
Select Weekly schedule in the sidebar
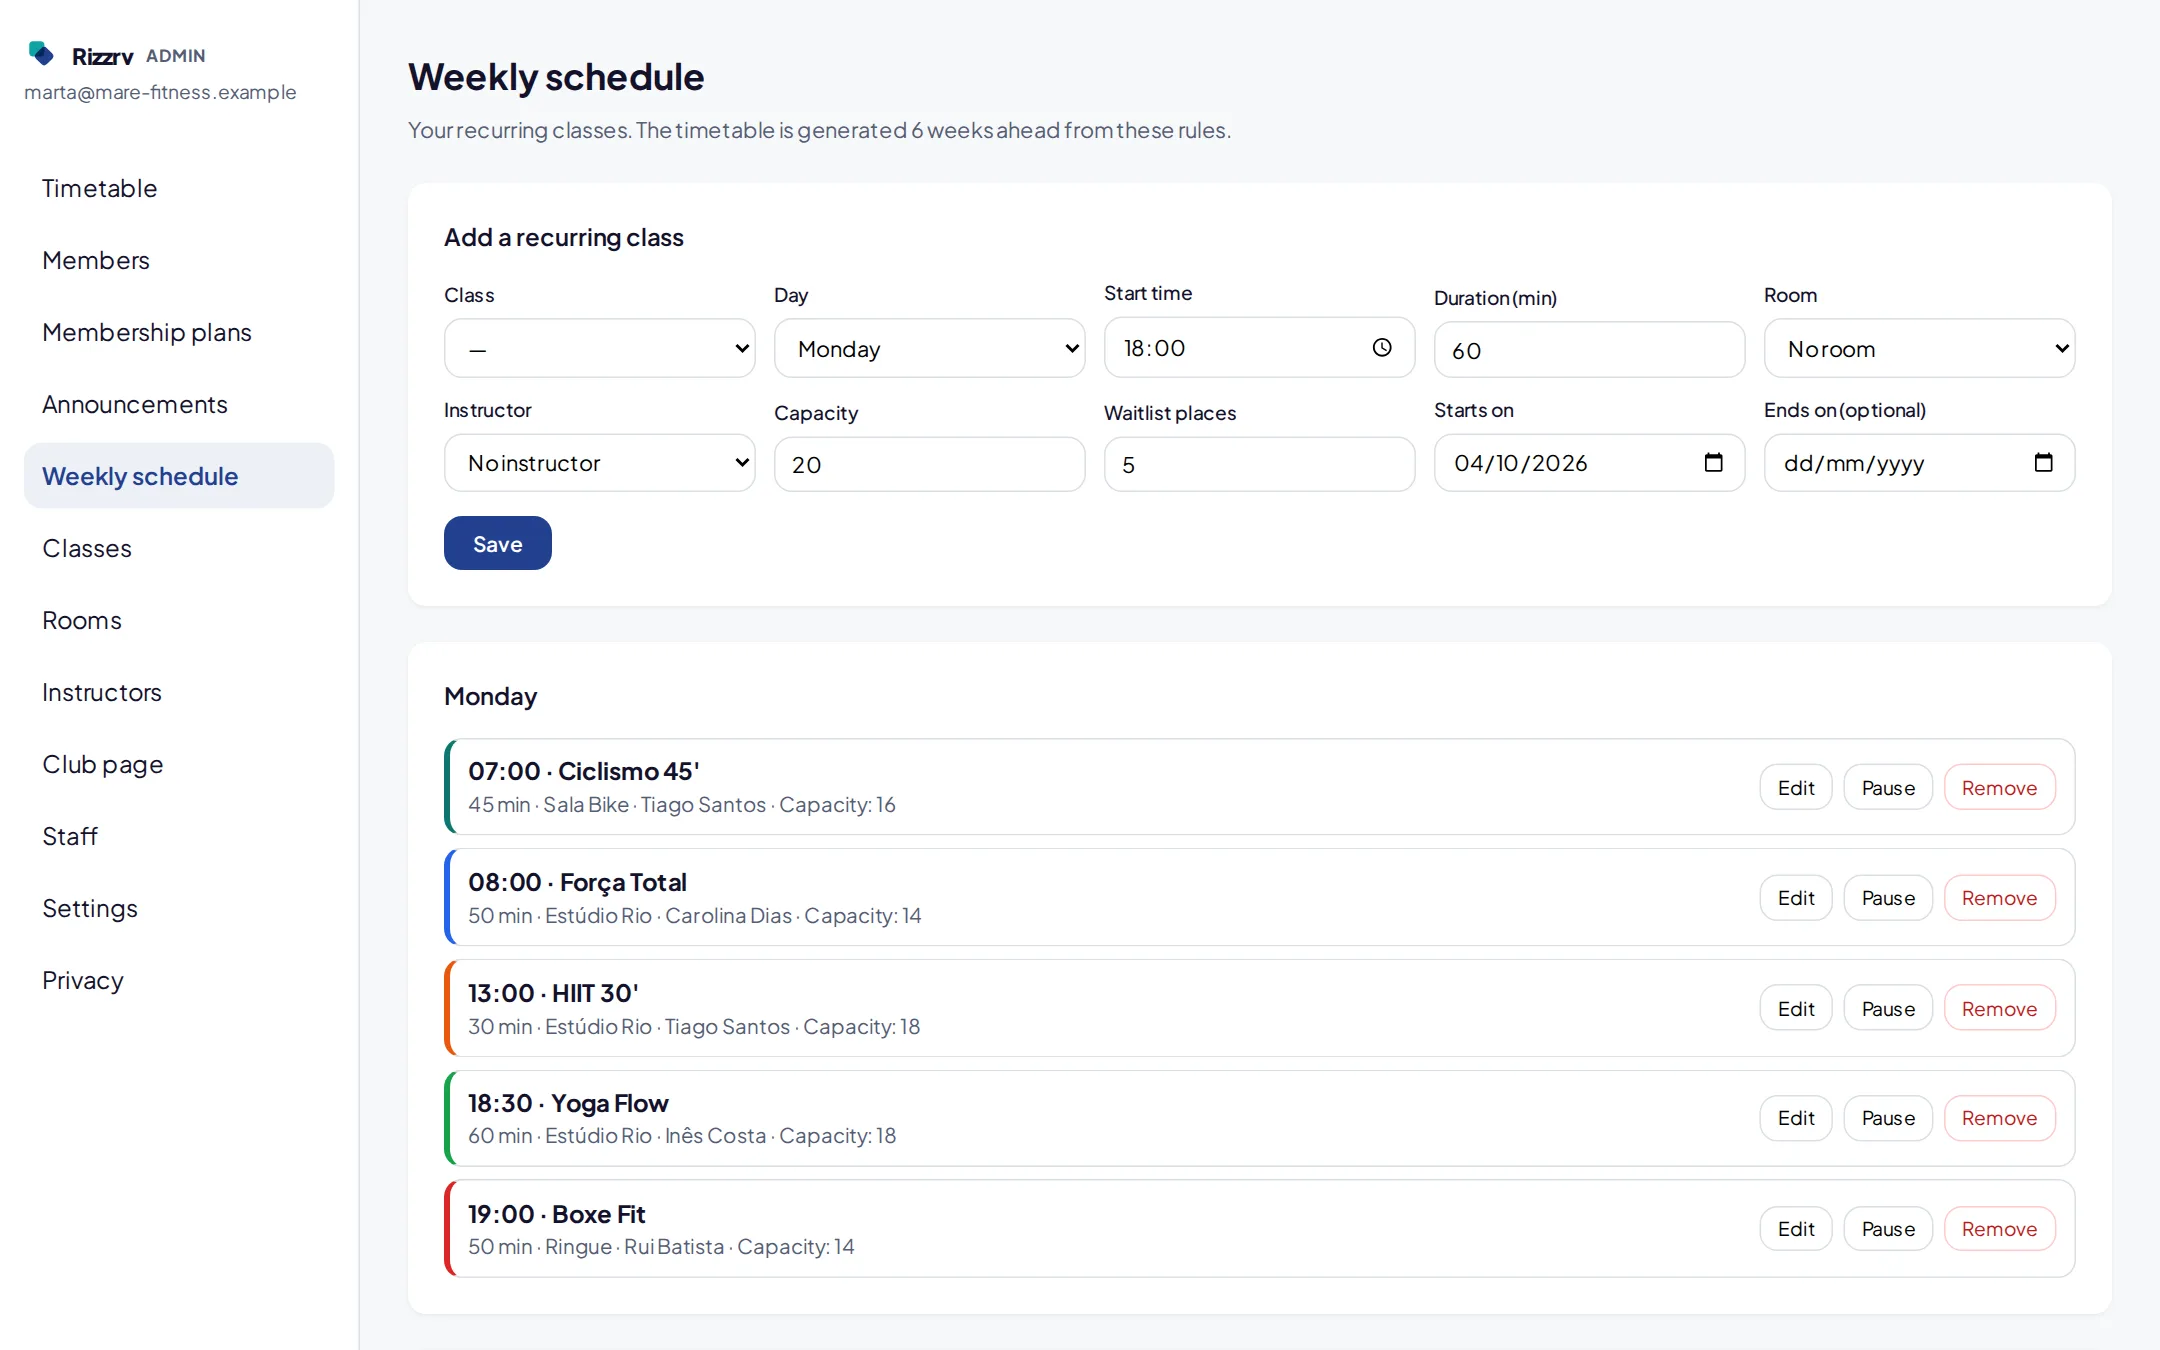[x=179, y=476]
